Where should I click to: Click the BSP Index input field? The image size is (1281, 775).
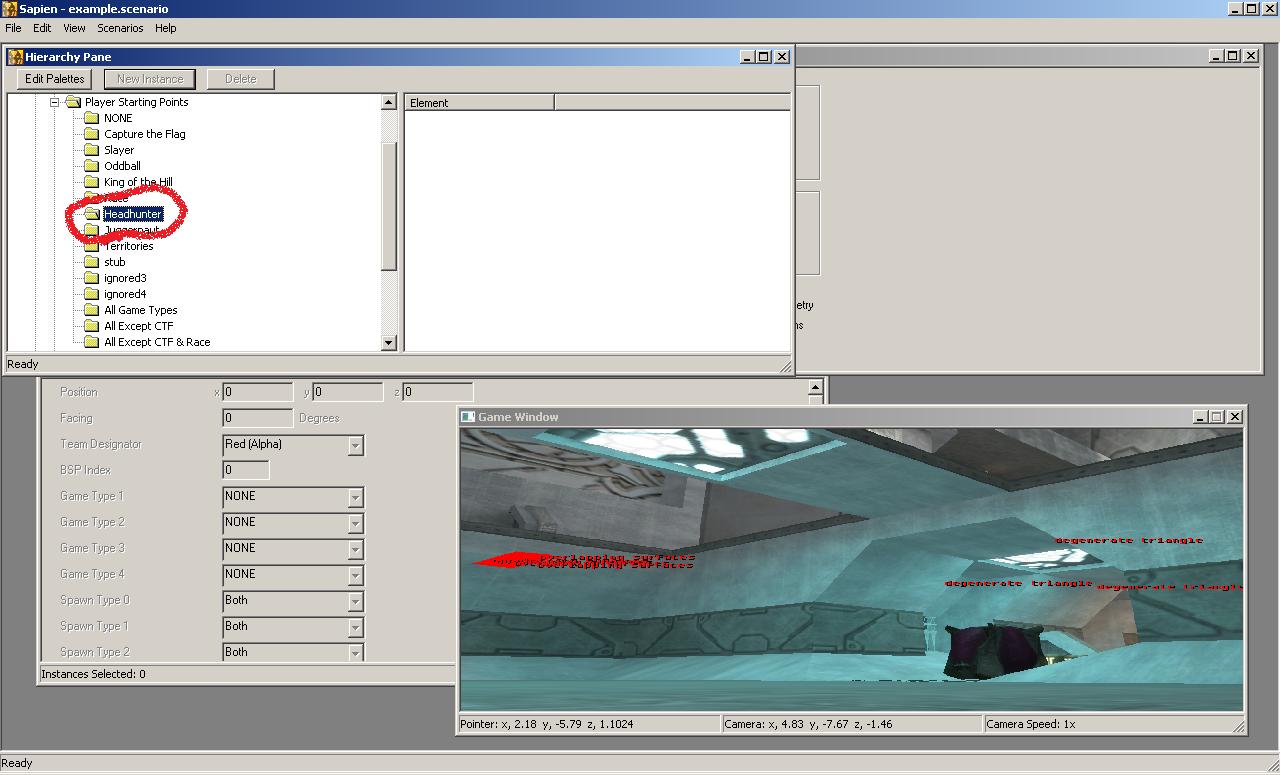(x=246, y=470)
